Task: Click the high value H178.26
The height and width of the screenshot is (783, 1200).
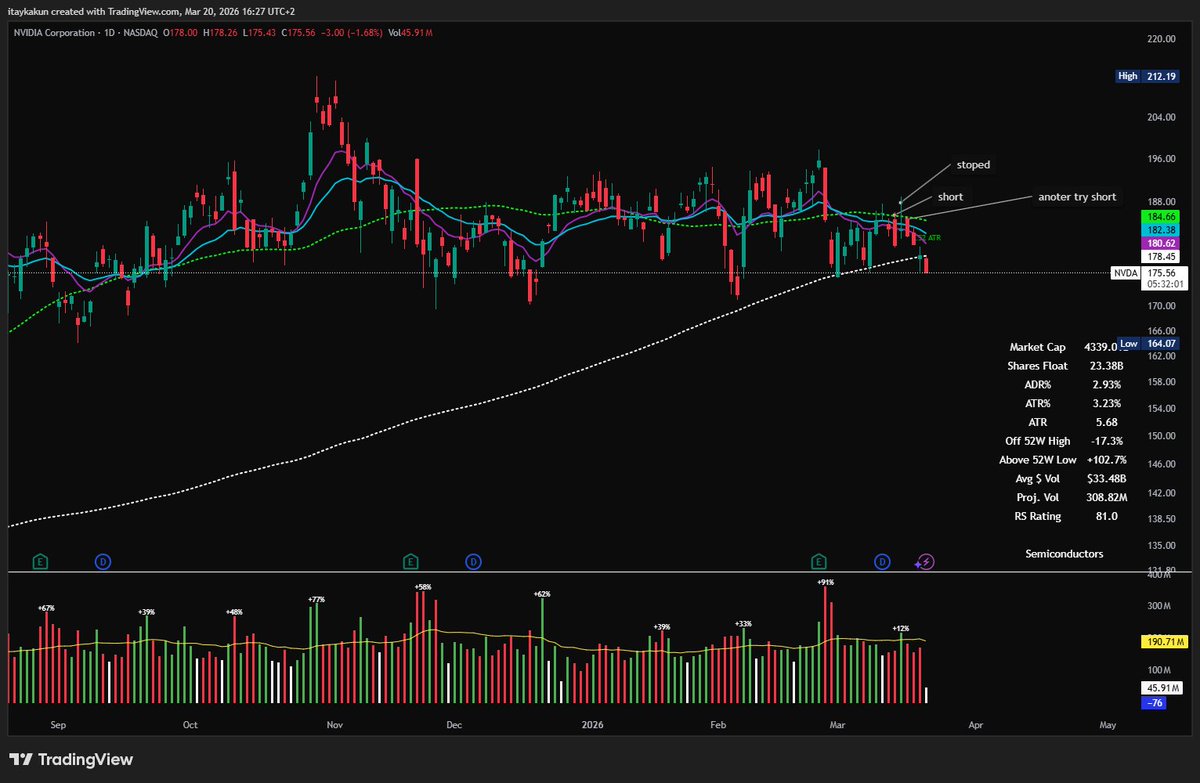Action: click(x=220, y=34)
